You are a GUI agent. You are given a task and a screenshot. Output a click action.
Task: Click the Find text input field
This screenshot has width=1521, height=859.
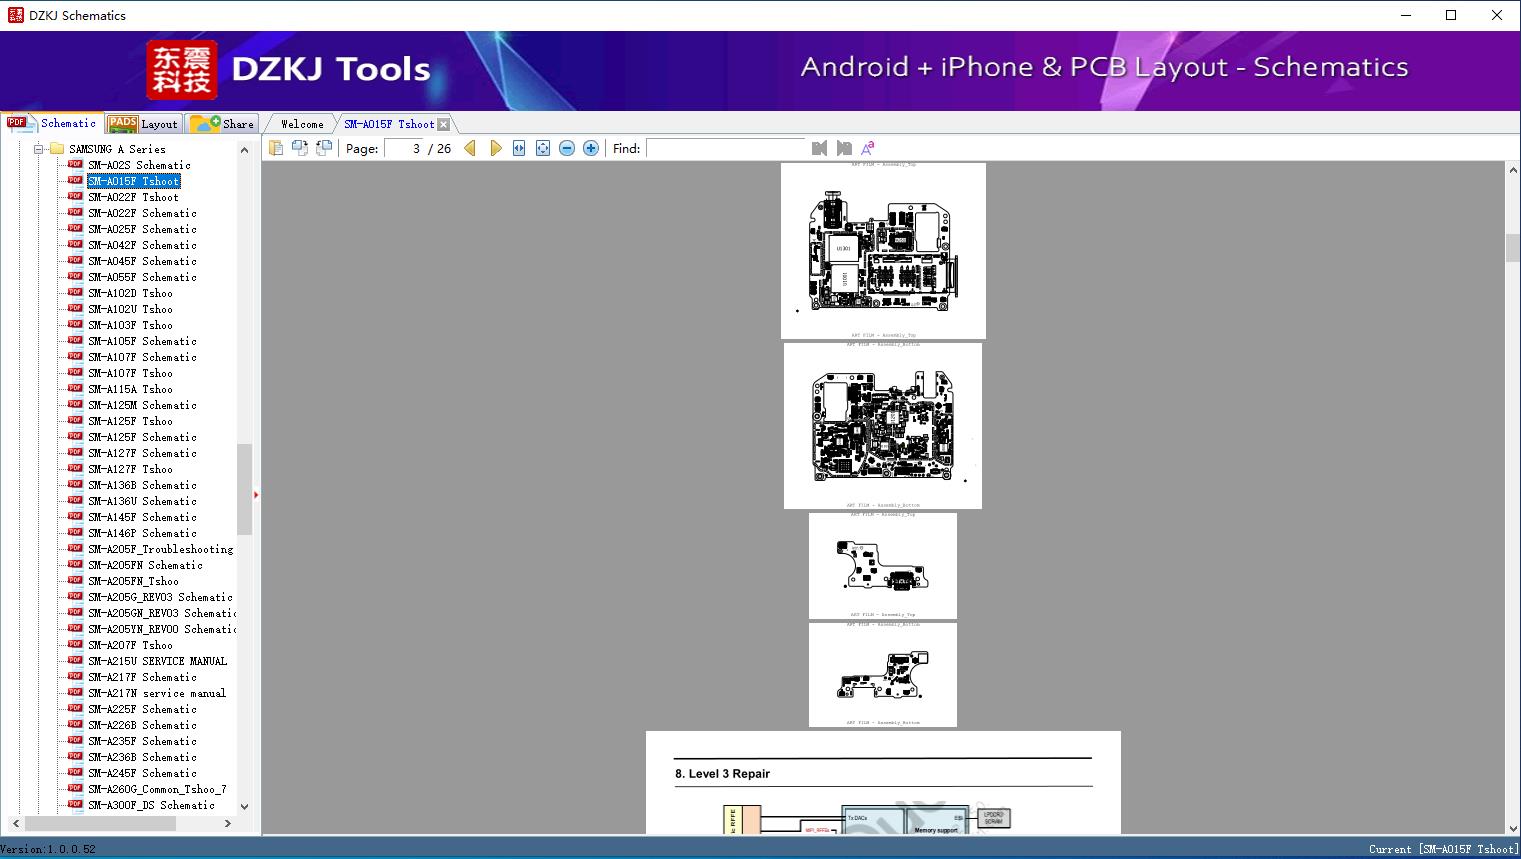tap(726, 148)
